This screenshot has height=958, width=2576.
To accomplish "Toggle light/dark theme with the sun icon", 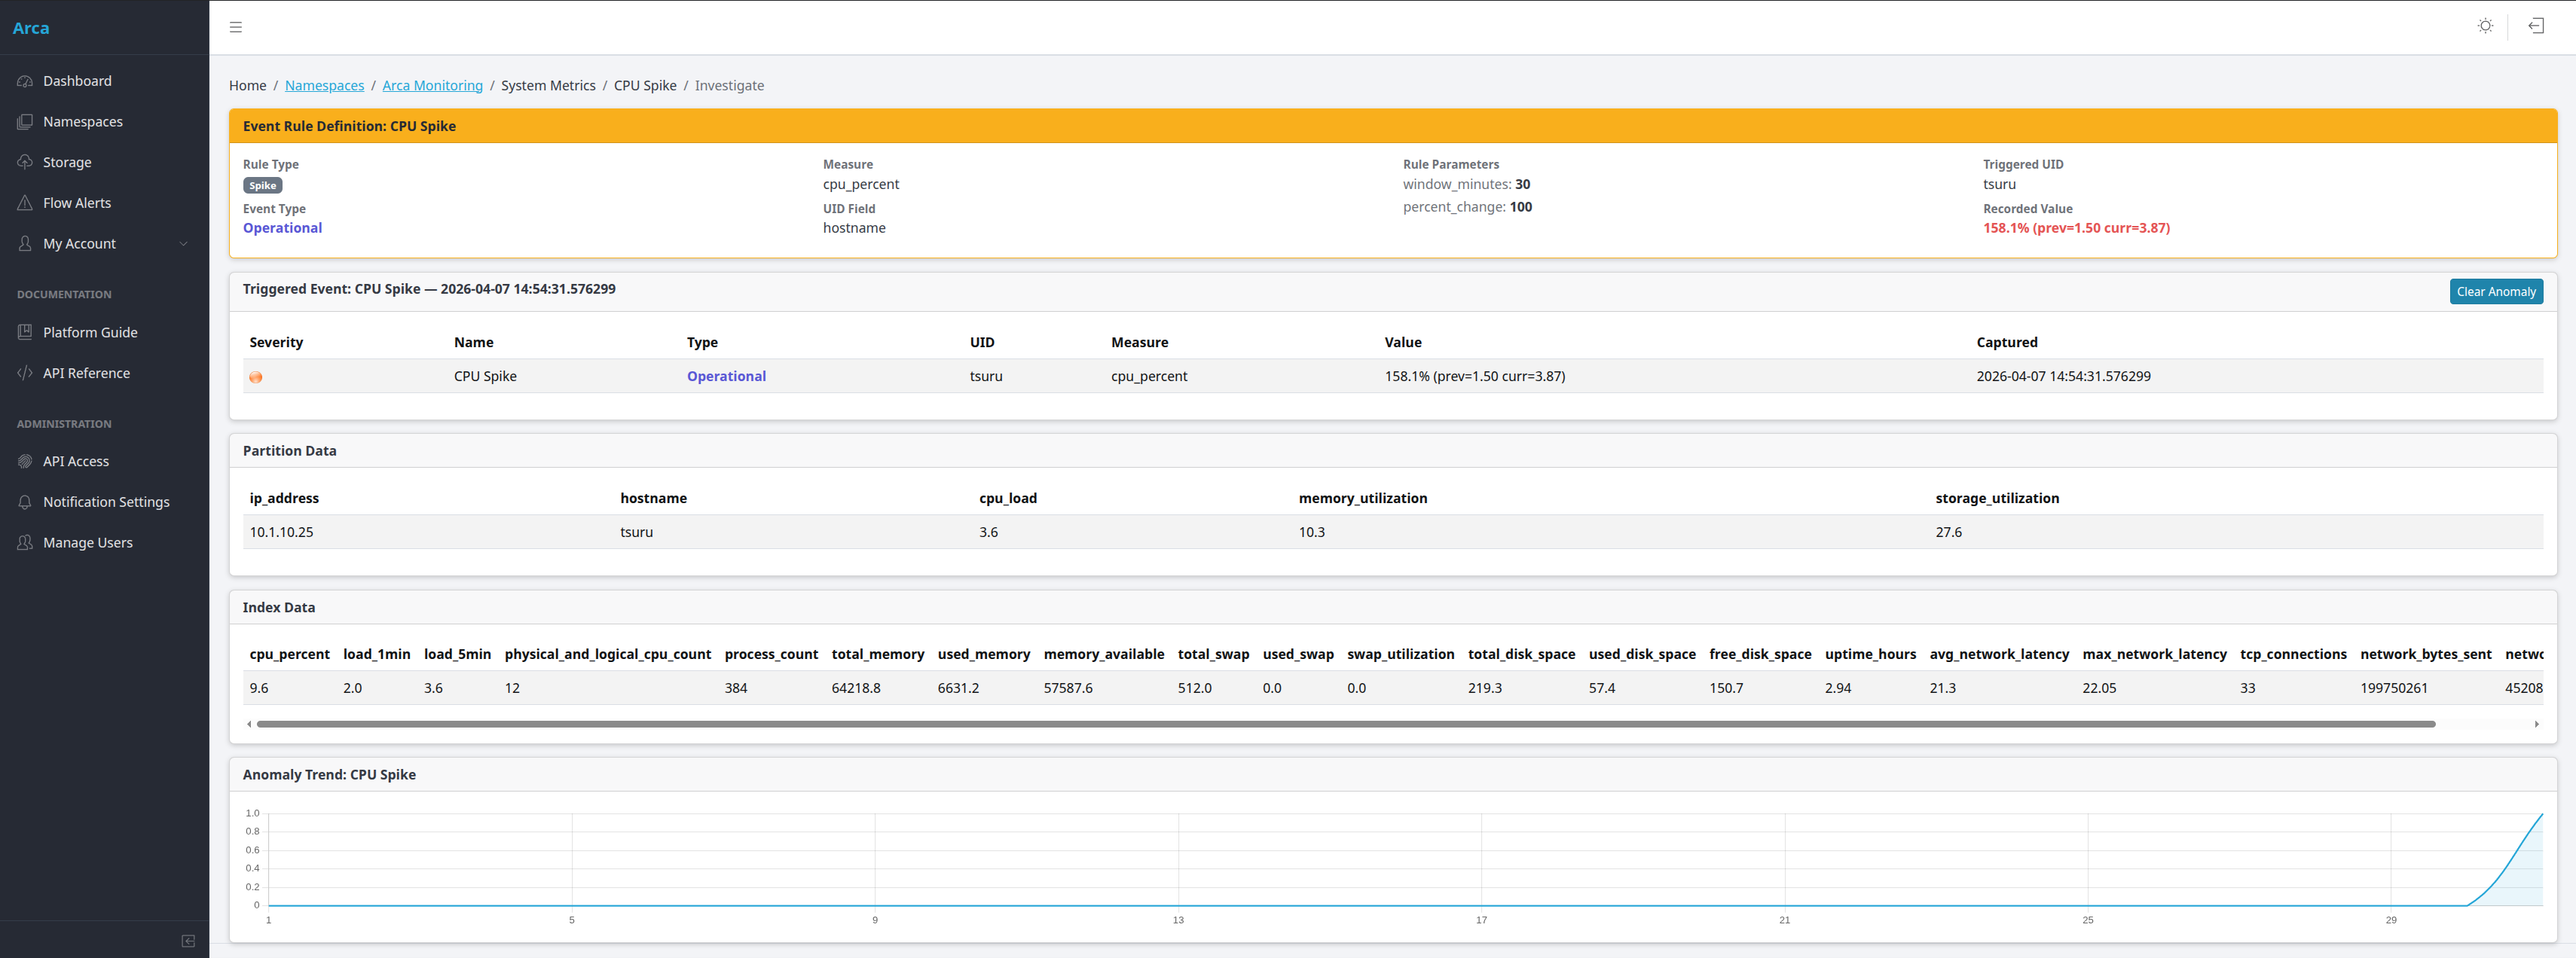I will (2486, 26).
